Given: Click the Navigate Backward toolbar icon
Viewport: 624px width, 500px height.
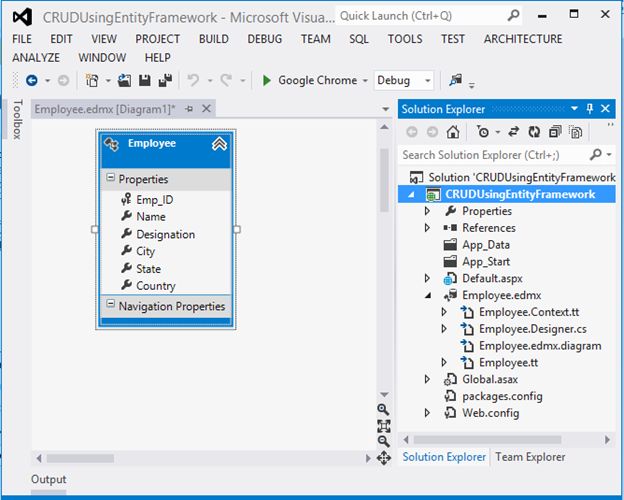Looking at the screenshot, I should [x=32, y=81].
